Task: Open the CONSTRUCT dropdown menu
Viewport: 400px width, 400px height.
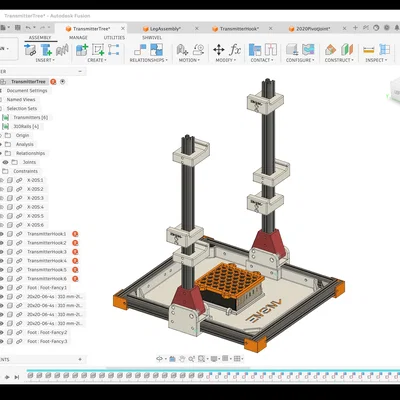Action: [339, 60]
